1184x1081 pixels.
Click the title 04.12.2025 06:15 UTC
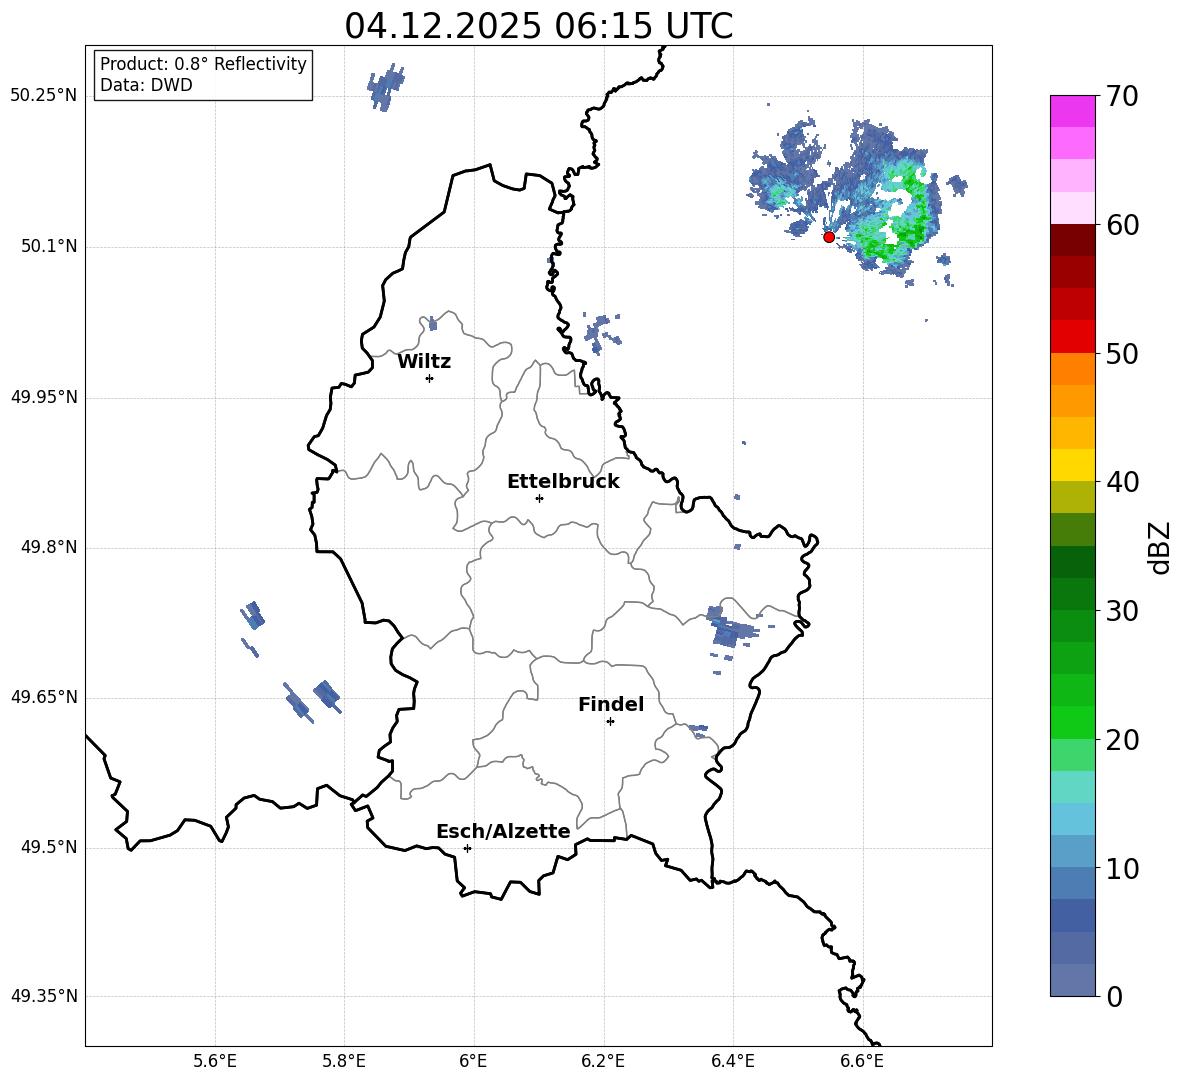tap(538, 26)
